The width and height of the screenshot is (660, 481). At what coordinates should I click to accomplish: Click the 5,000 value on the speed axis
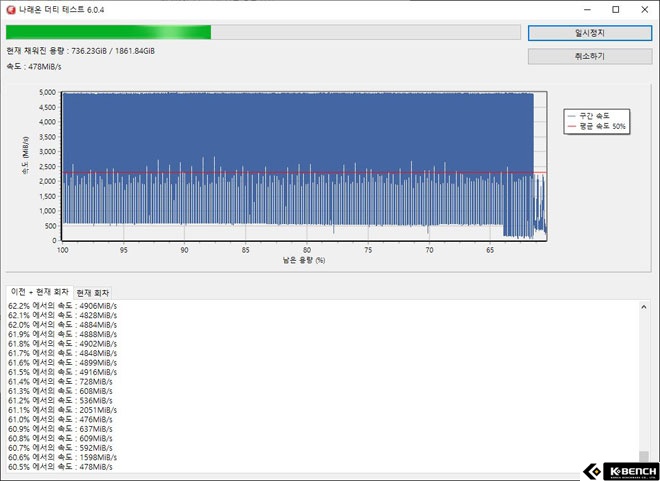tap(47, 92)
